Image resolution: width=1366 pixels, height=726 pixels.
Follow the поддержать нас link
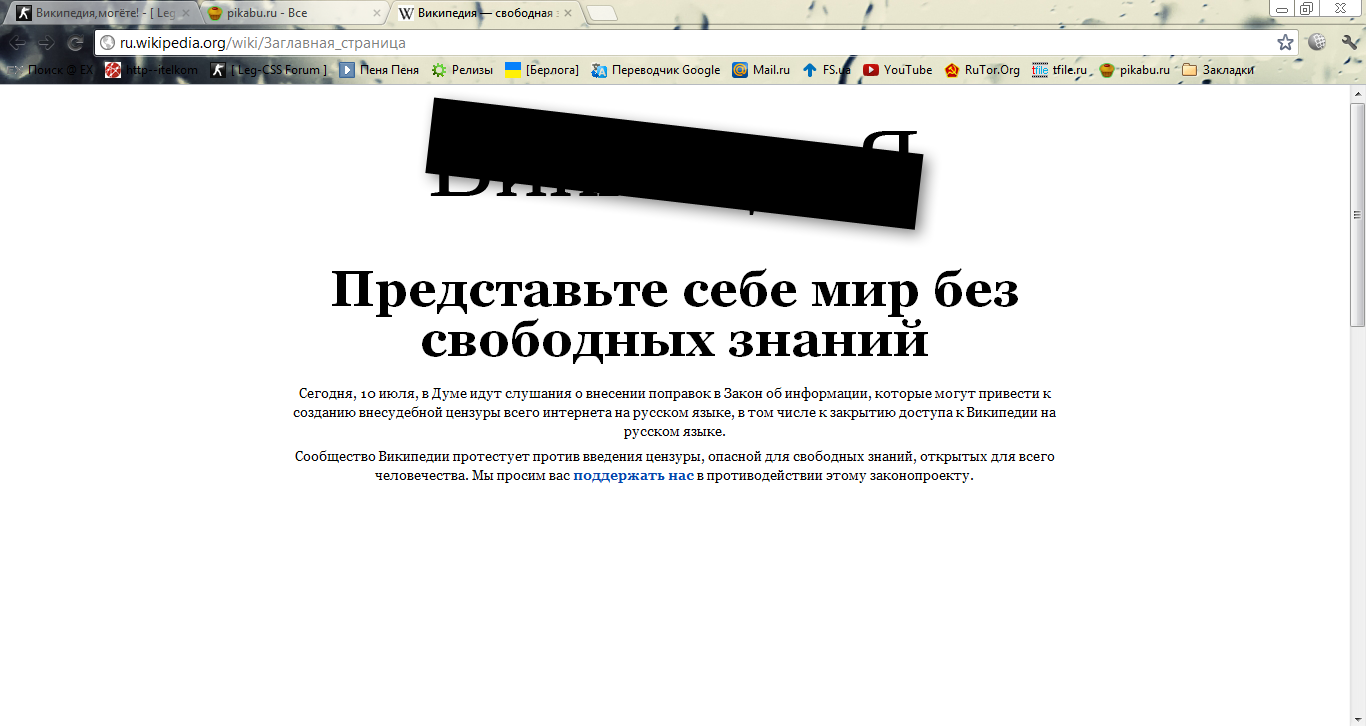click(633, 476)
